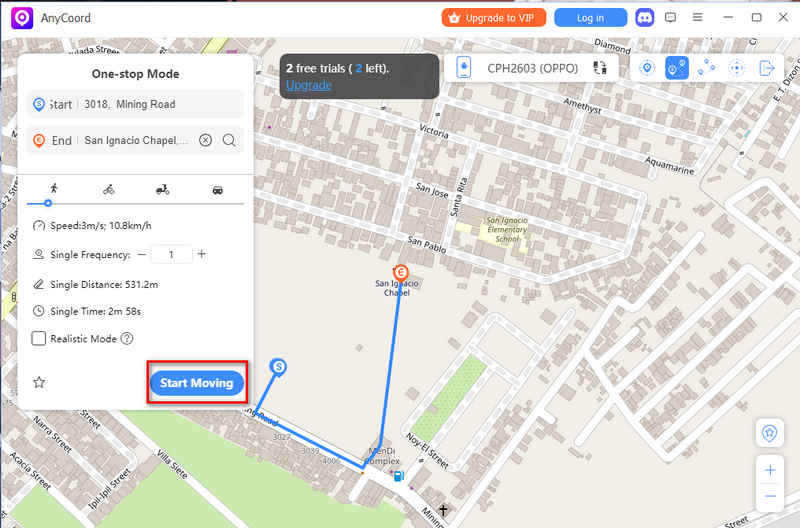
Task: Click the Upgrade to VIP button
Action: (x=493, y=18)
